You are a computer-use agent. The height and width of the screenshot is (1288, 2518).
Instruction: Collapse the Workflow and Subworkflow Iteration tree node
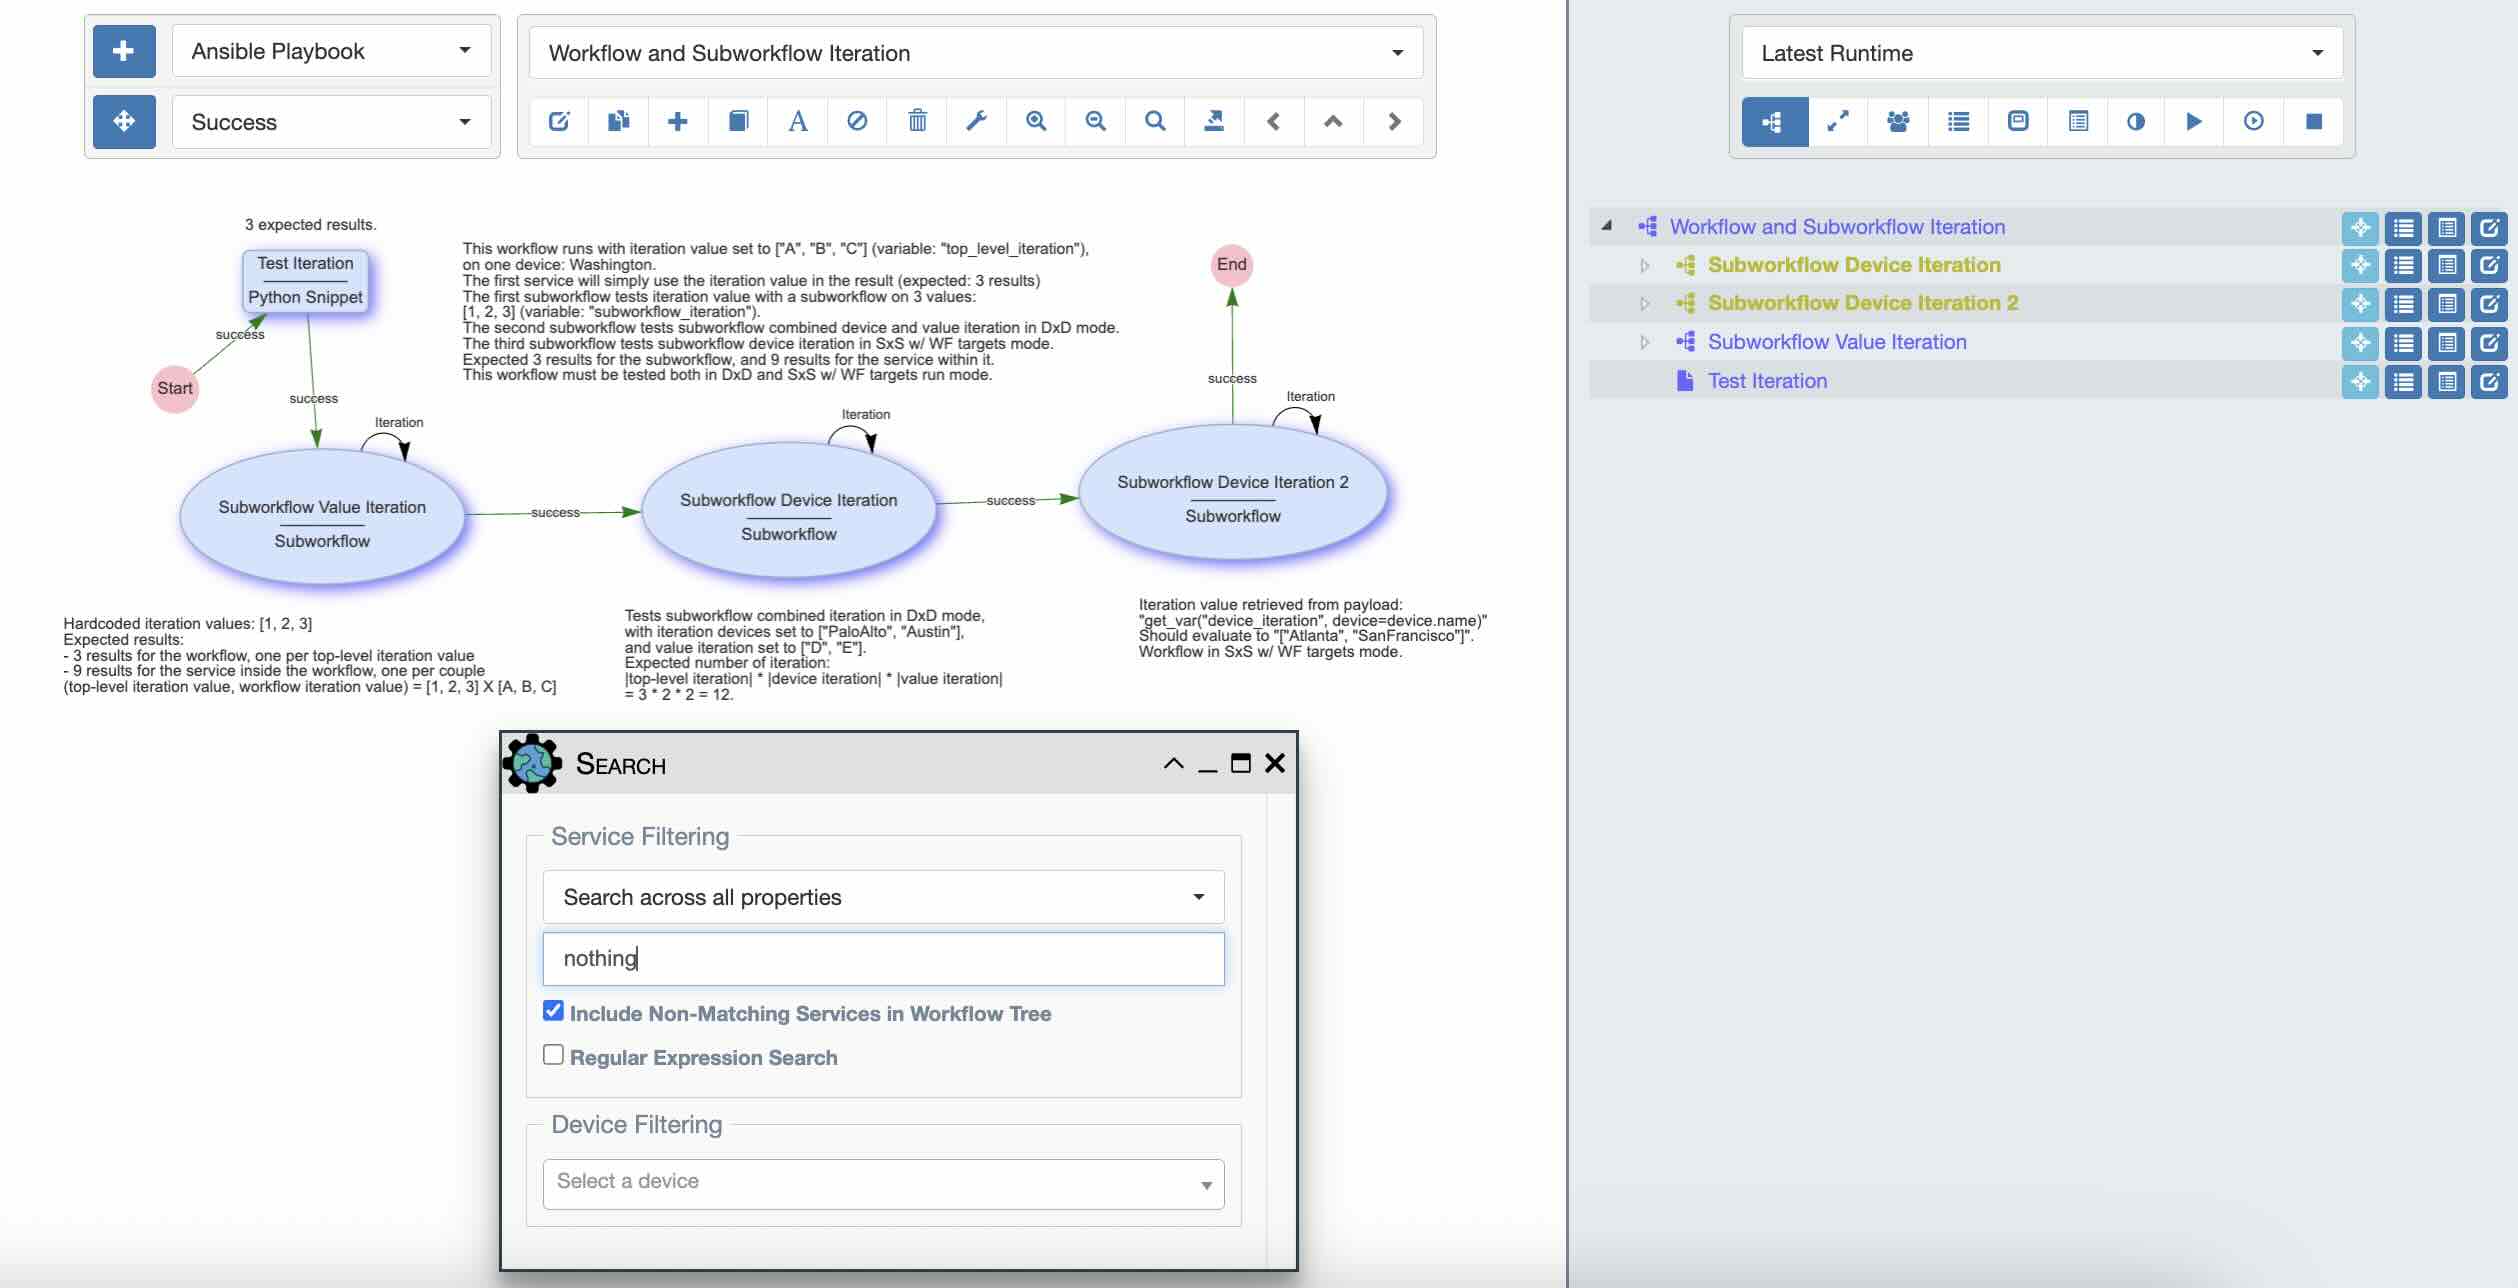pyautogui.click(x=1606, y=226)
